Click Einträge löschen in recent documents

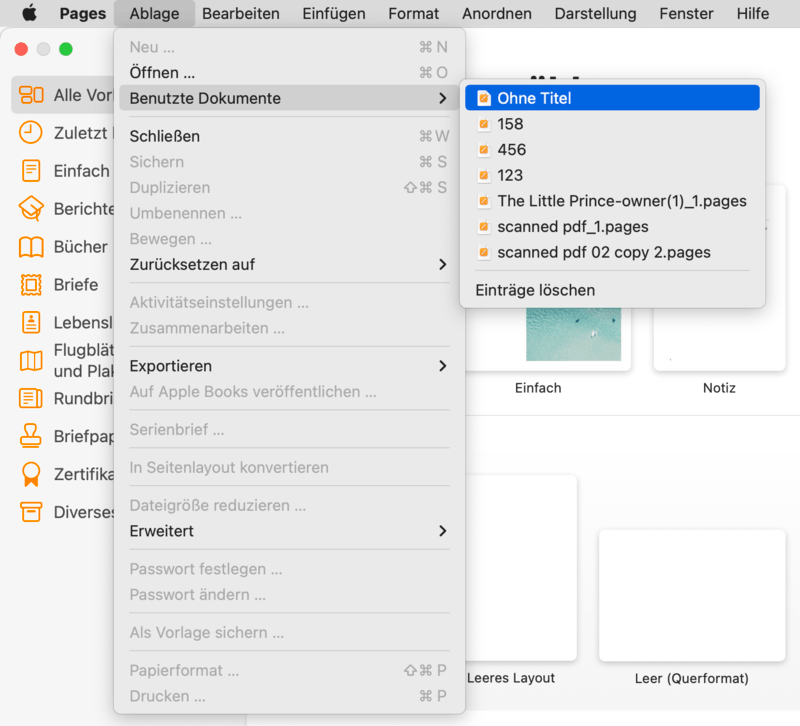tap(535, 290)
